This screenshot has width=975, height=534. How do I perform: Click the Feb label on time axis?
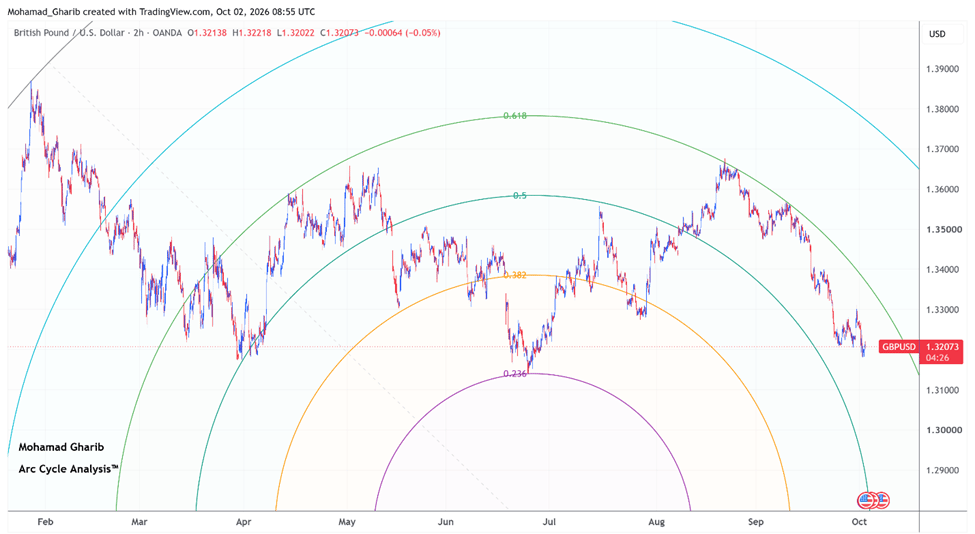(x=45, y=522)
